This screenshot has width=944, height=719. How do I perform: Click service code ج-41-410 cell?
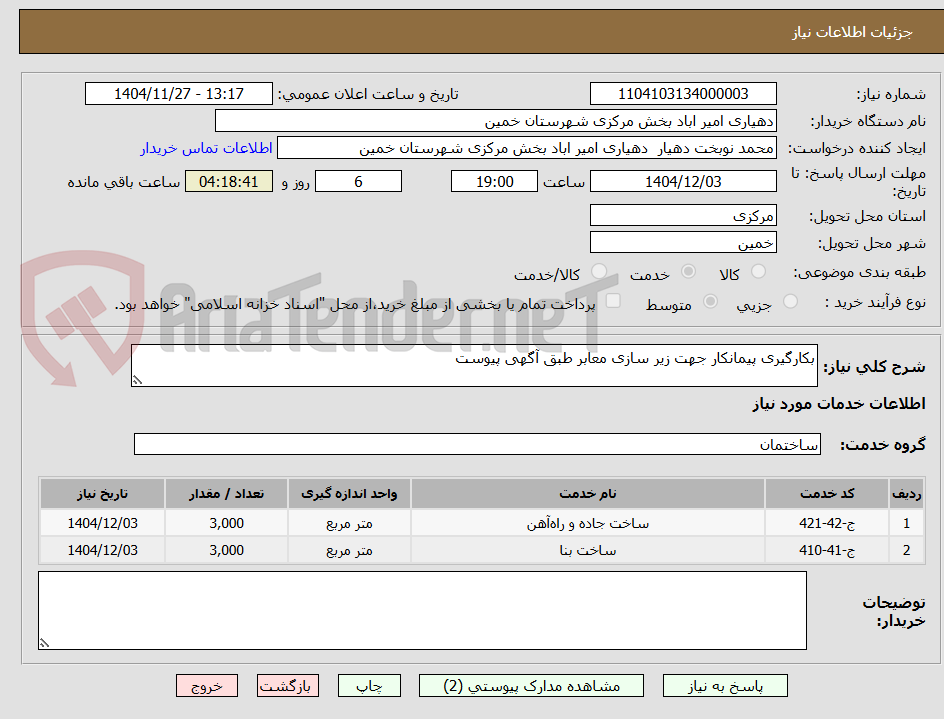click(827, 550)
